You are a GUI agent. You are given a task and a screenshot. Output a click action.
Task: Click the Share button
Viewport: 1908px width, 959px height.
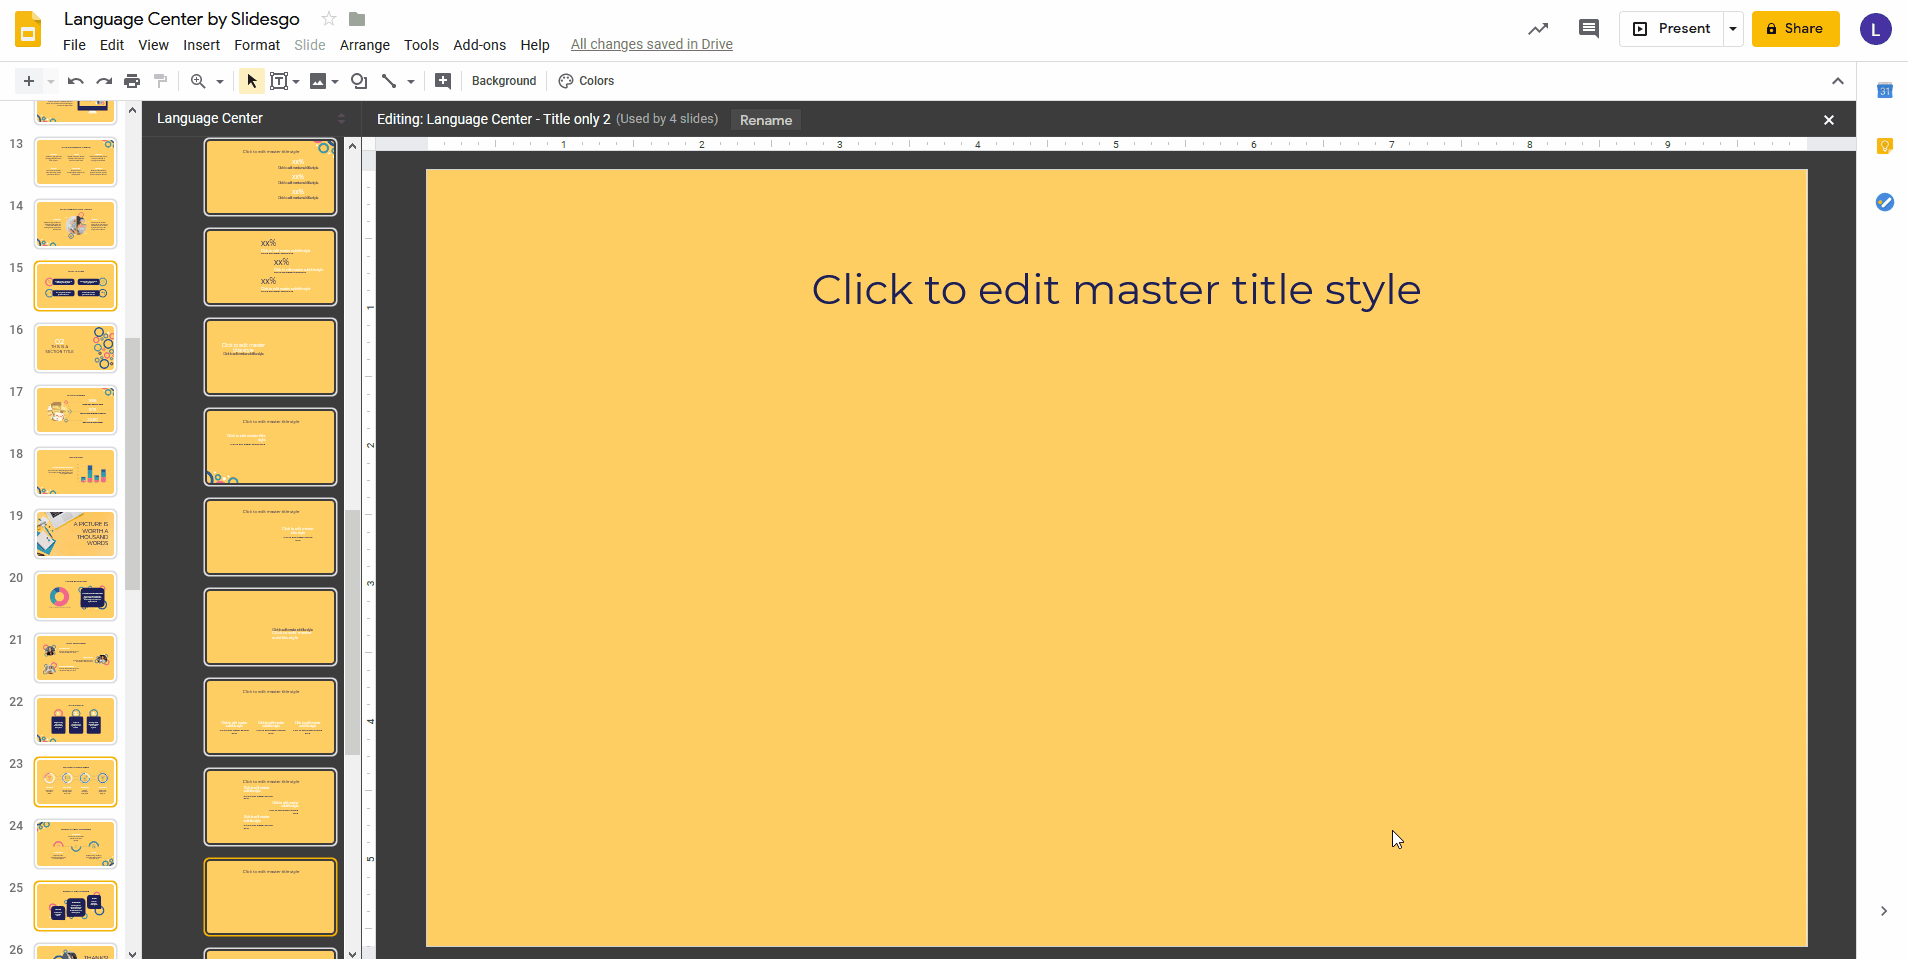pyautogui.click(x=1794, y=29)
